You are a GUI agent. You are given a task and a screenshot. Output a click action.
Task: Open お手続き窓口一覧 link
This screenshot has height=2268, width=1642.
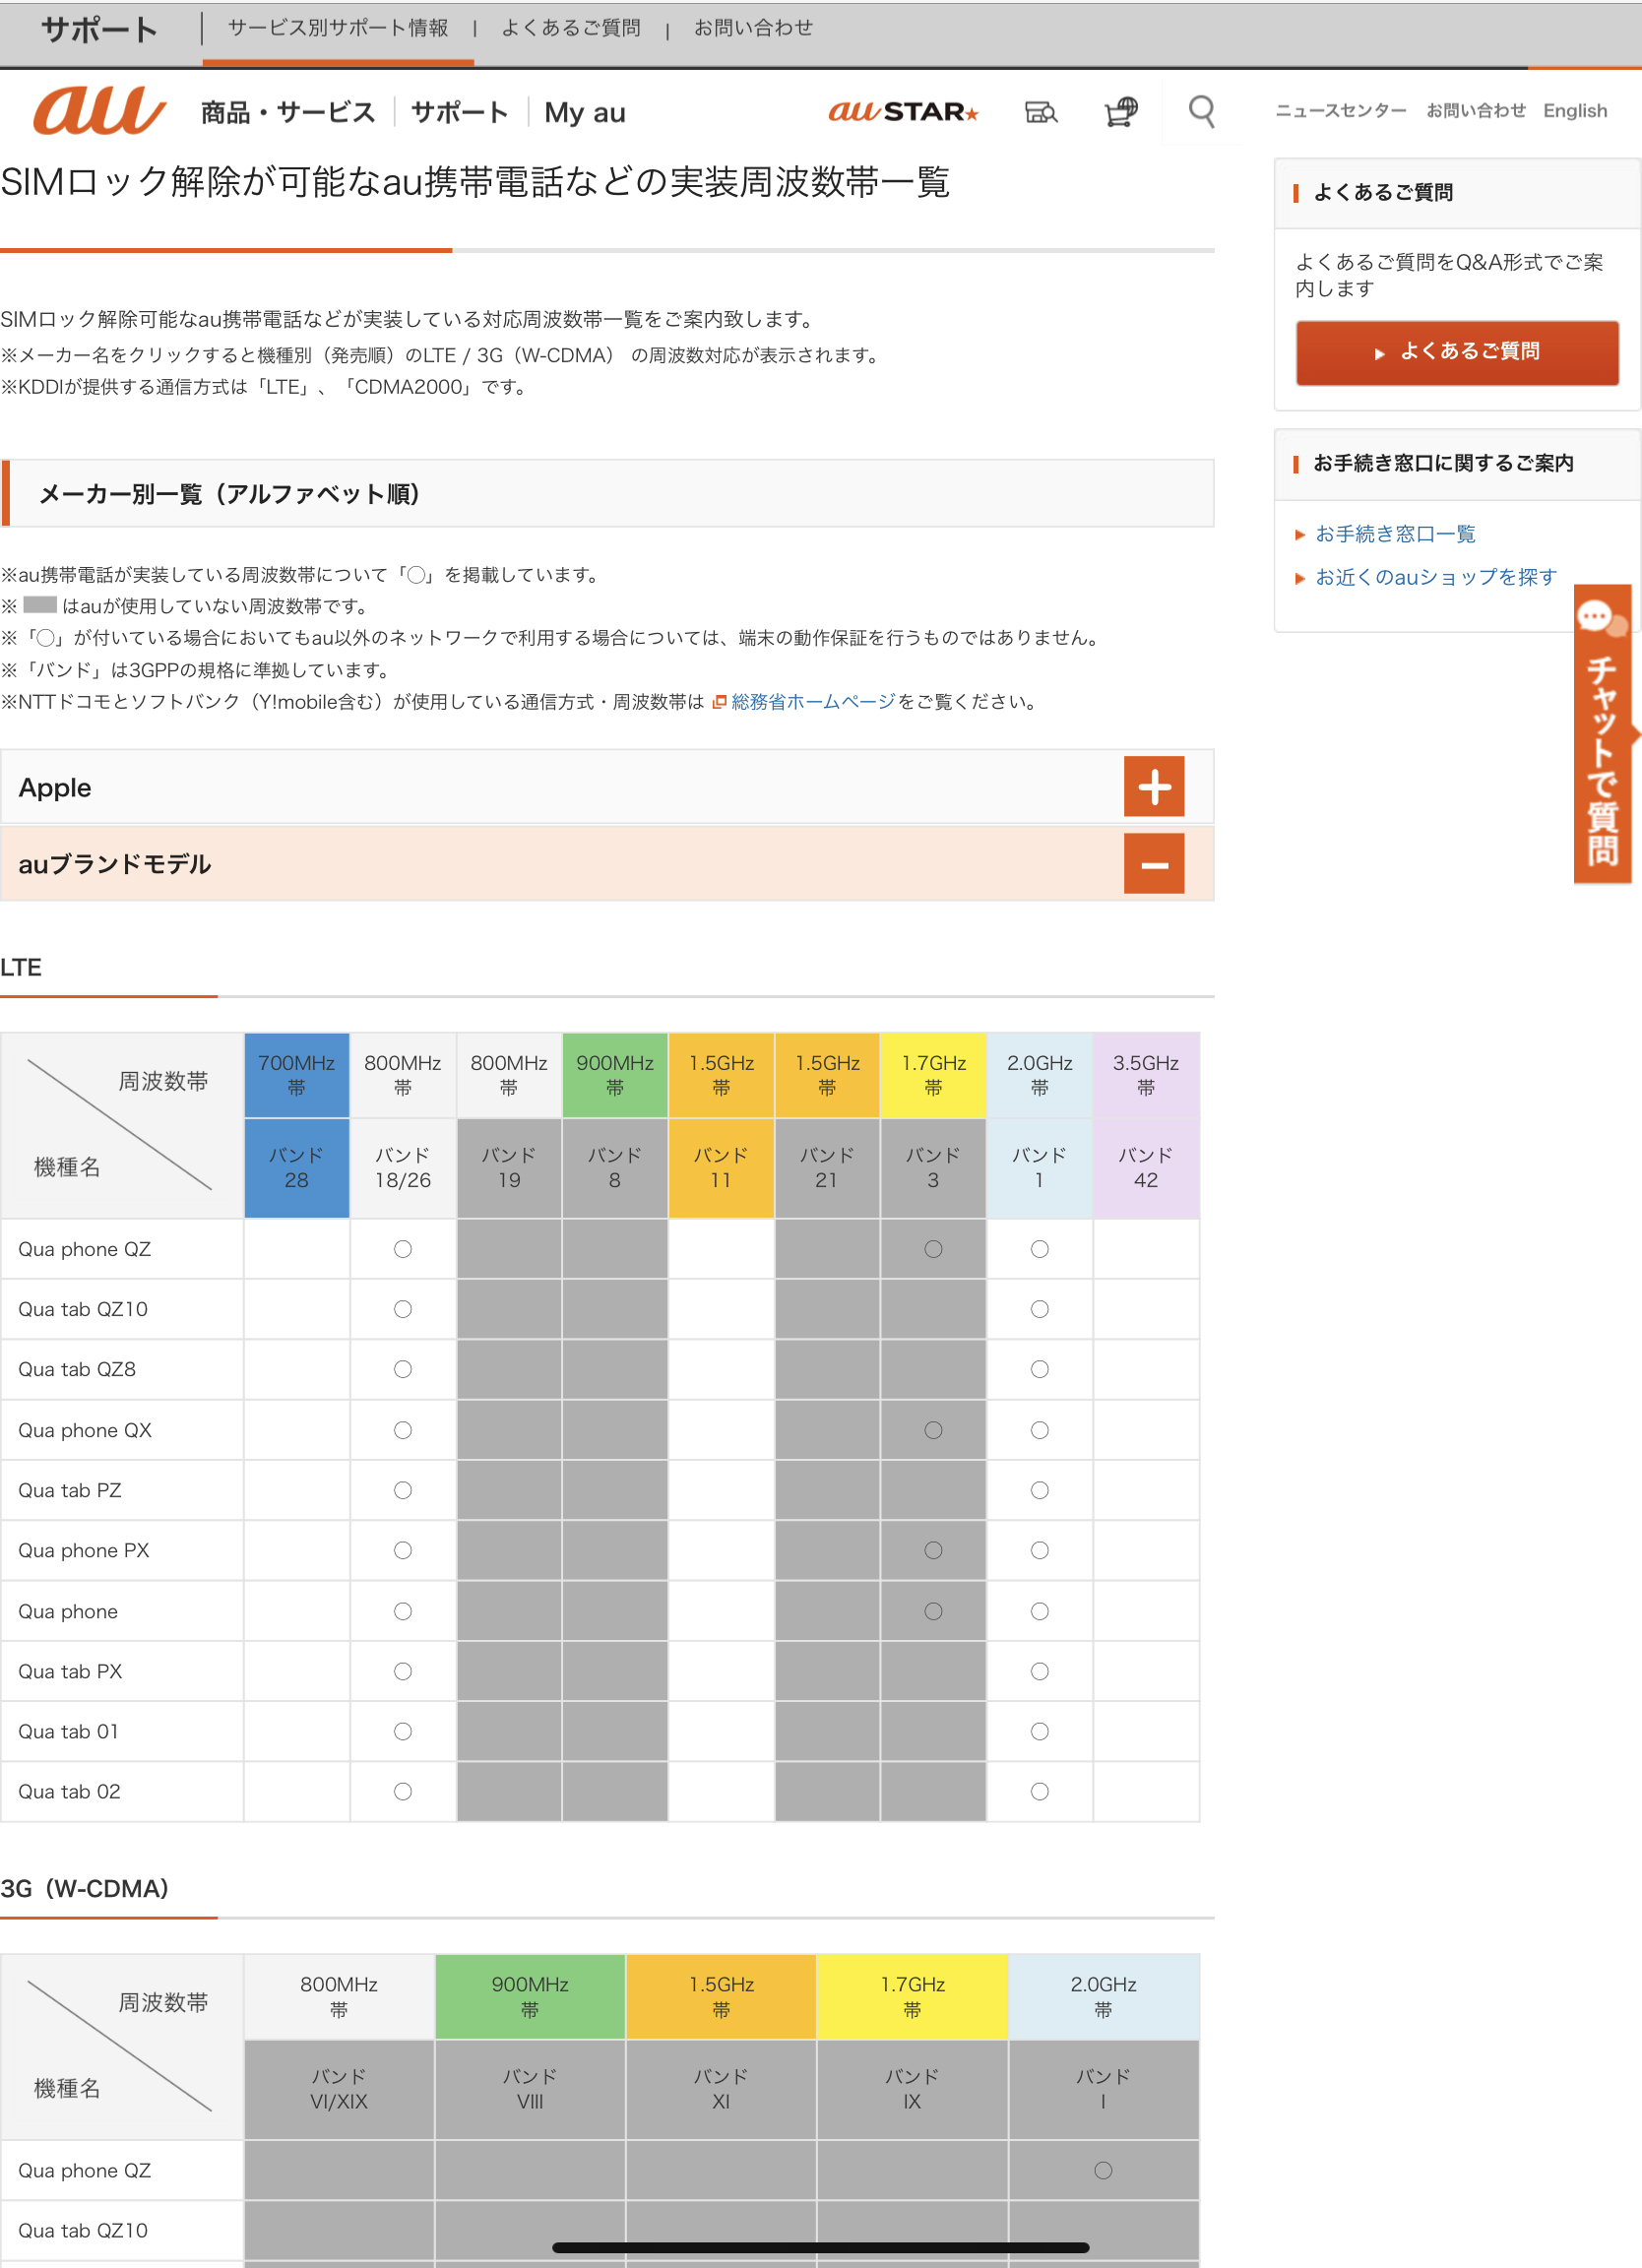click(x=1395, y=534)
